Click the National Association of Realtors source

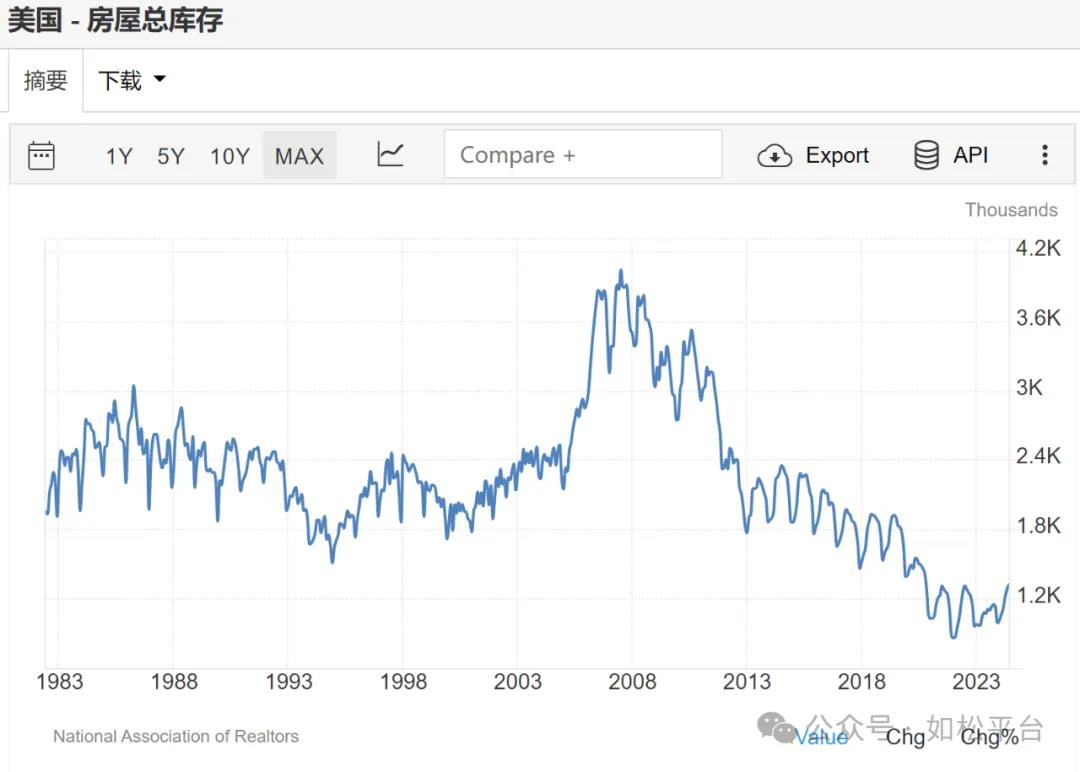click(x=176, y=736)
